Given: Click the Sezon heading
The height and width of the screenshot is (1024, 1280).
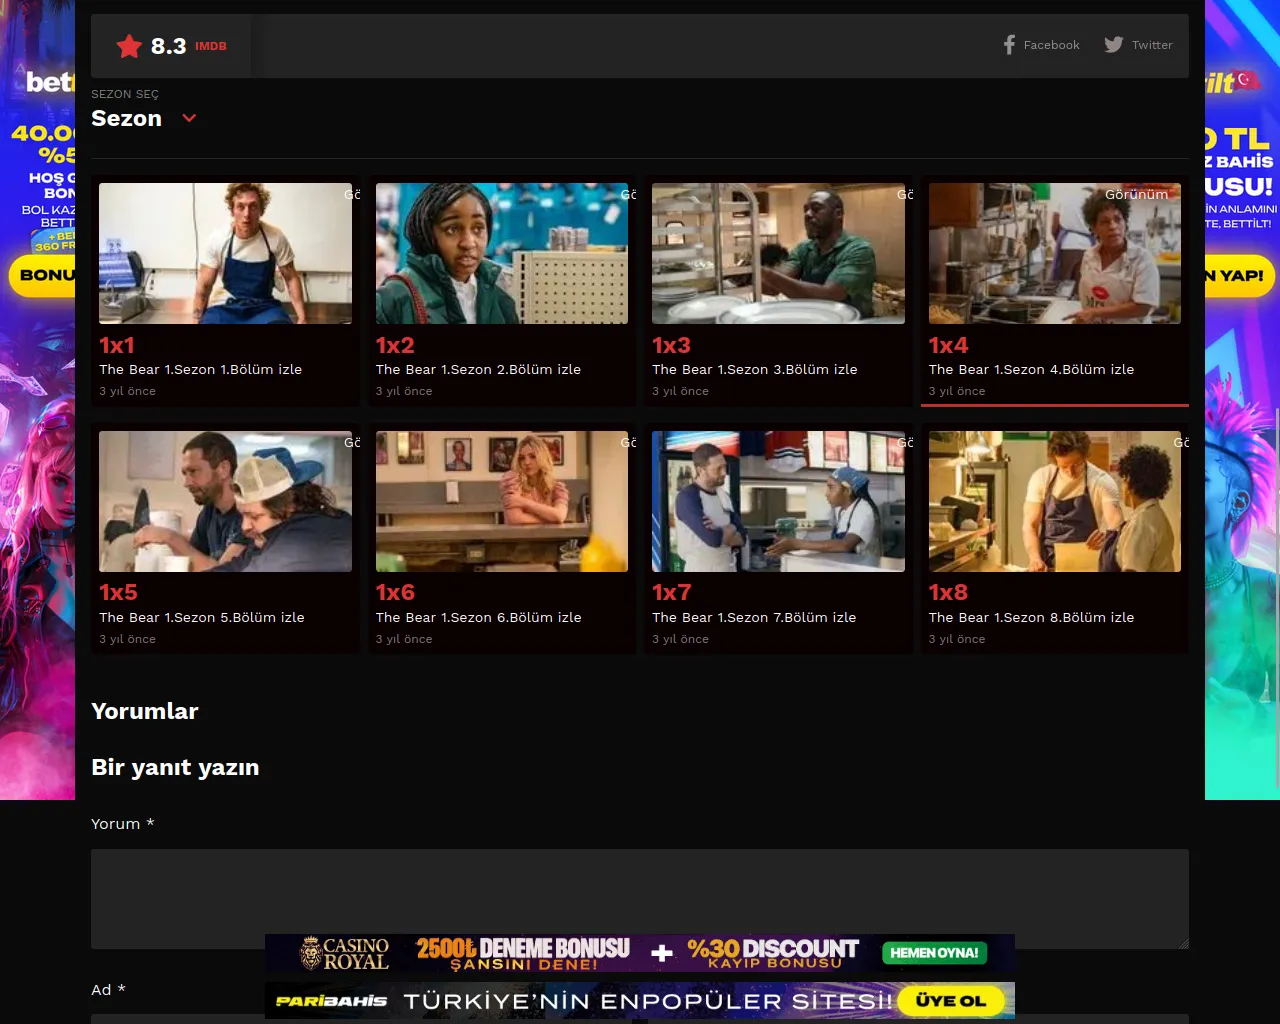Looking at the screenshot, I should 126,118.
